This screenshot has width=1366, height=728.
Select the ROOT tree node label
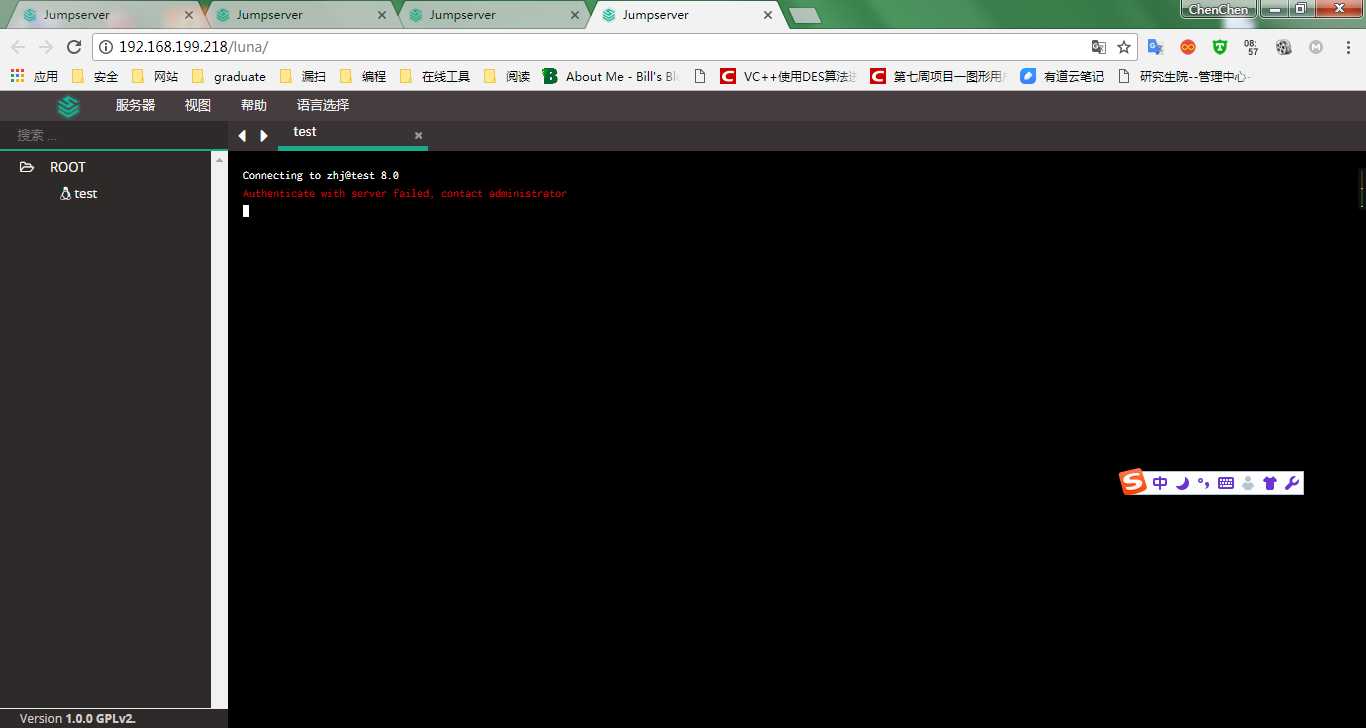(68, 167)
